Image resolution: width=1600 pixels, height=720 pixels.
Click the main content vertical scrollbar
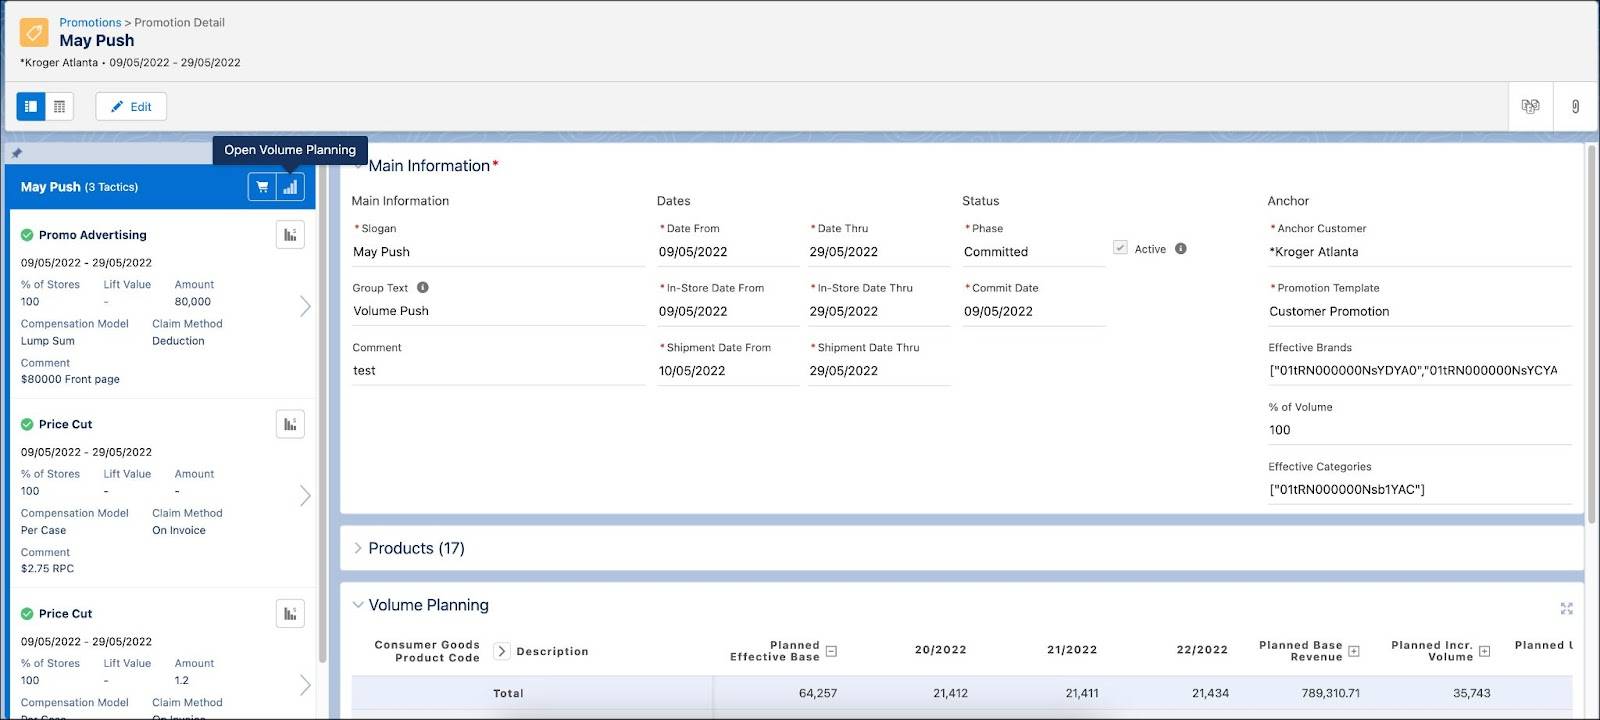tap(1592, 335)
